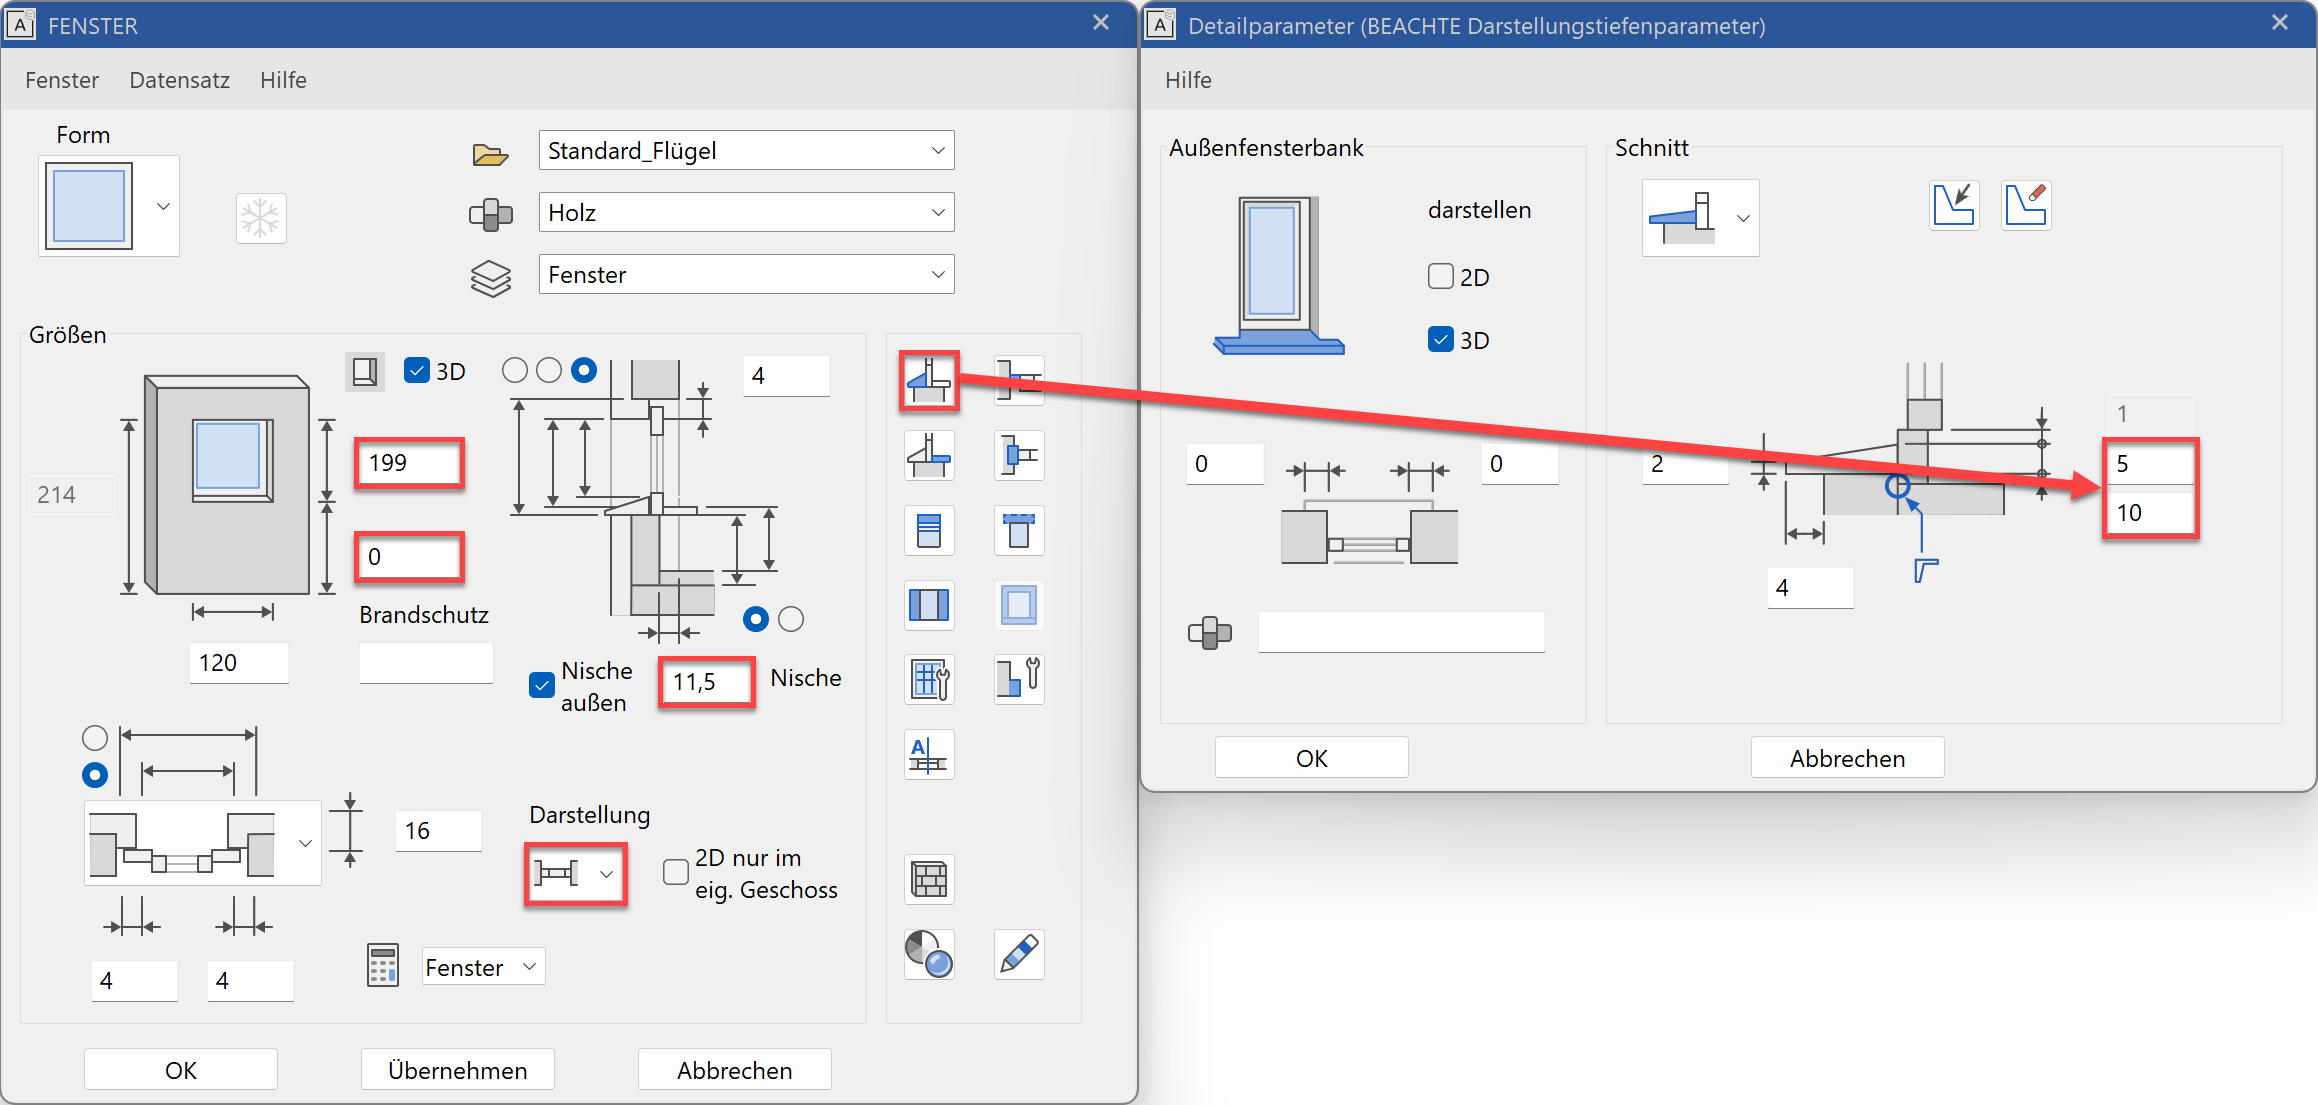2318x1105 pixels.
Task: Click the Nische depth field showing 11,5
Action: click(x=706, y=682)
